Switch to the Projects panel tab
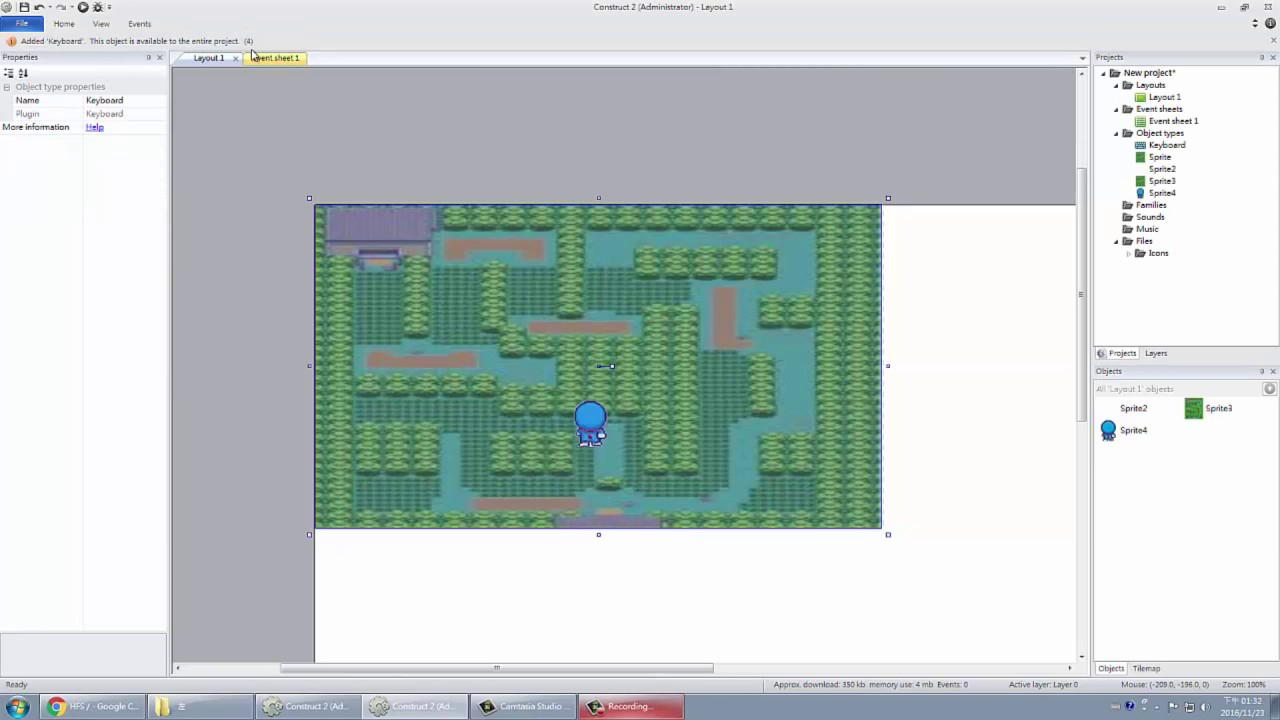The image size is (1280, 720). click(1117, 353)
